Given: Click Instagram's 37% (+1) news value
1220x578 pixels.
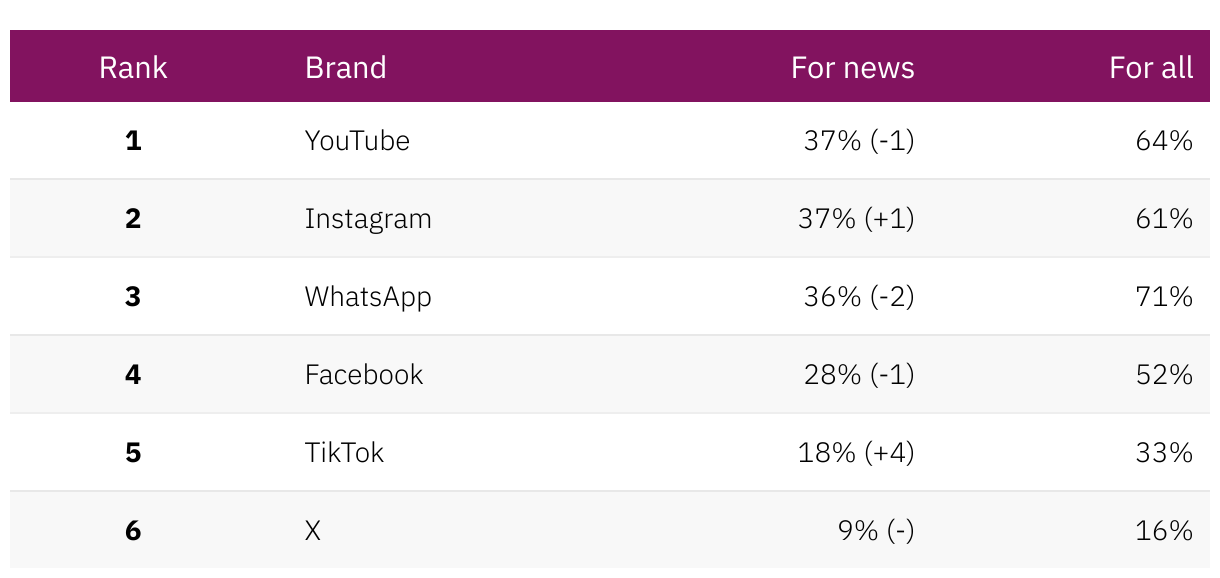Looking at the screenshot, I should pos(856,219).
